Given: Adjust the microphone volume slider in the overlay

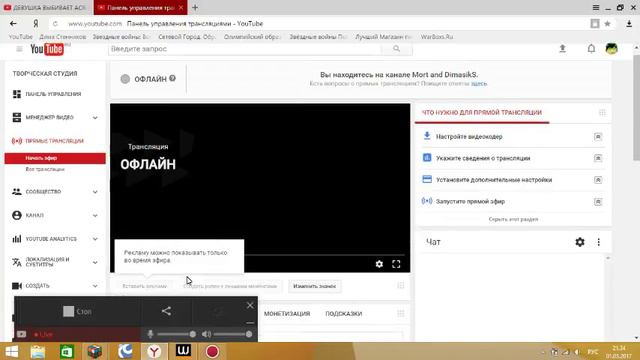Looking at the screenshot, I should coord(176,334).
